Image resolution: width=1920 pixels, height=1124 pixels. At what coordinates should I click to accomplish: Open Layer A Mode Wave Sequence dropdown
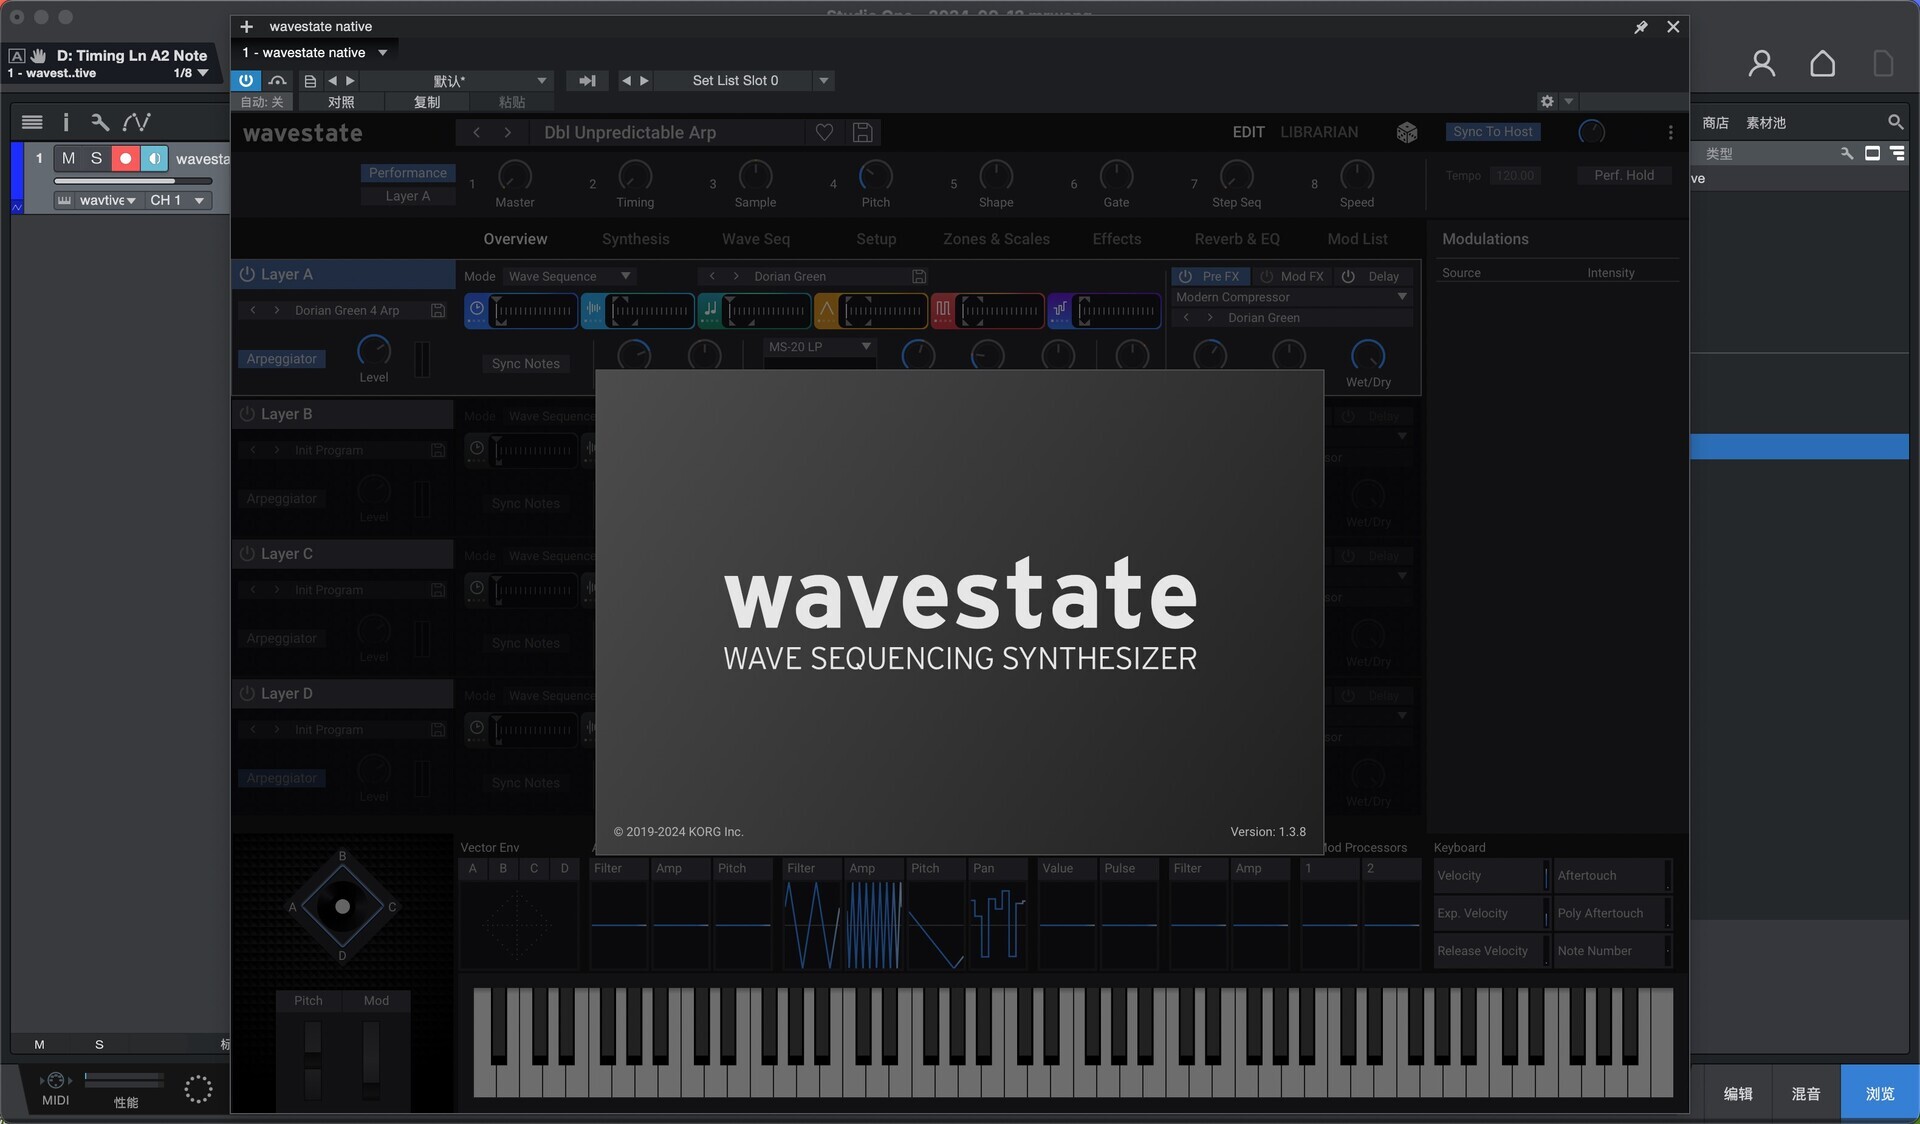(x=570, y=276)
